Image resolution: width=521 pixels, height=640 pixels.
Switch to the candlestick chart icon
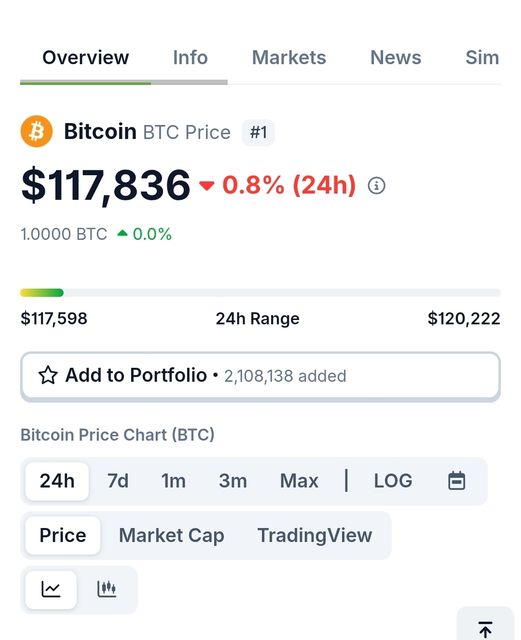(x=107, y=589)
